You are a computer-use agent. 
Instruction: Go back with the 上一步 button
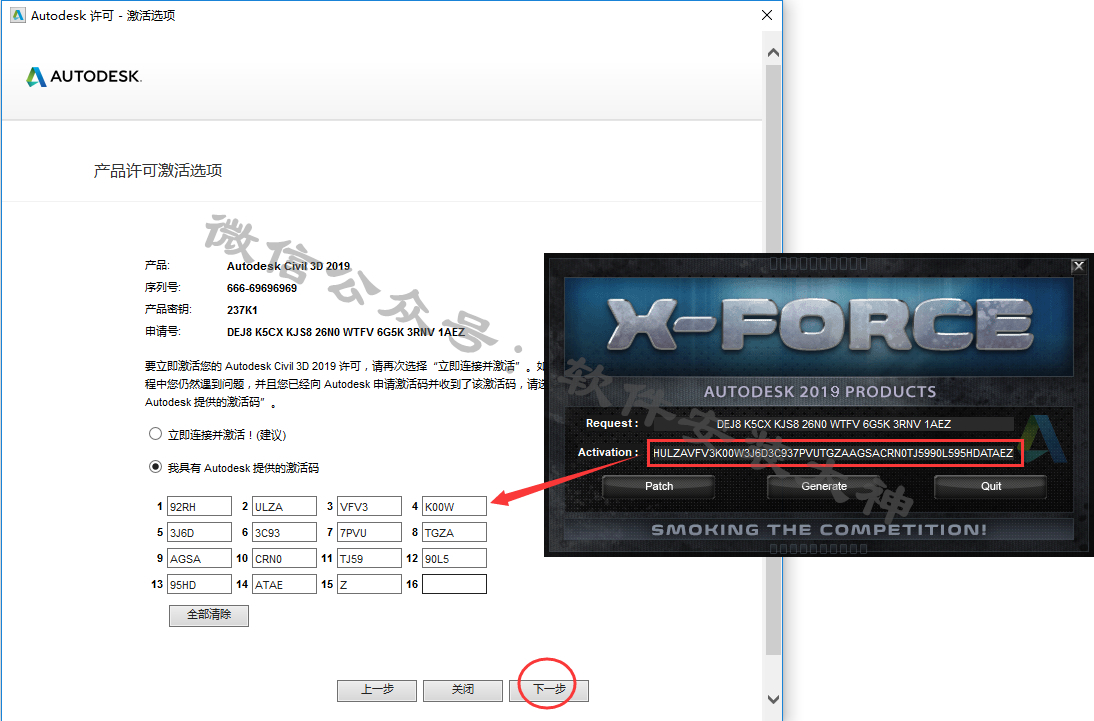[377, 690]
